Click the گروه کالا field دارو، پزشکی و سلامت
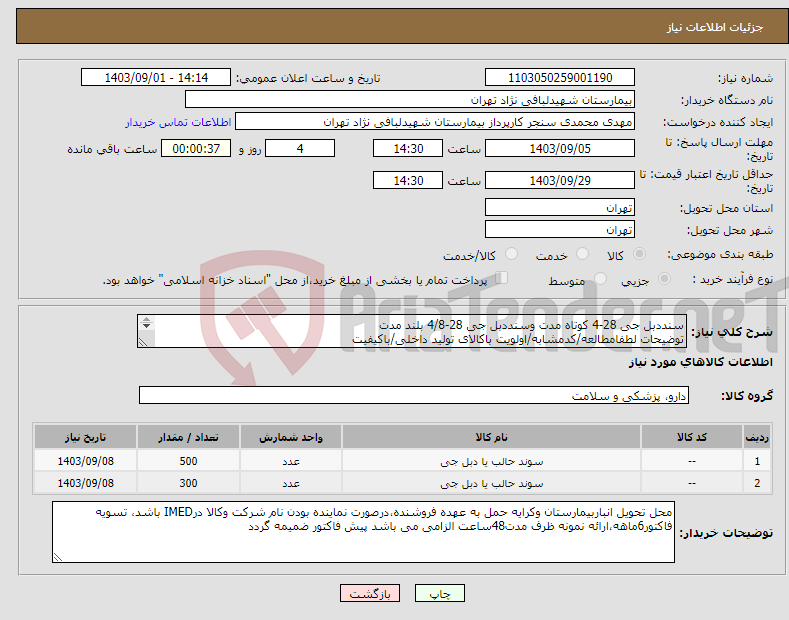This screenshot has height=620, width=789. click(414, 396)
